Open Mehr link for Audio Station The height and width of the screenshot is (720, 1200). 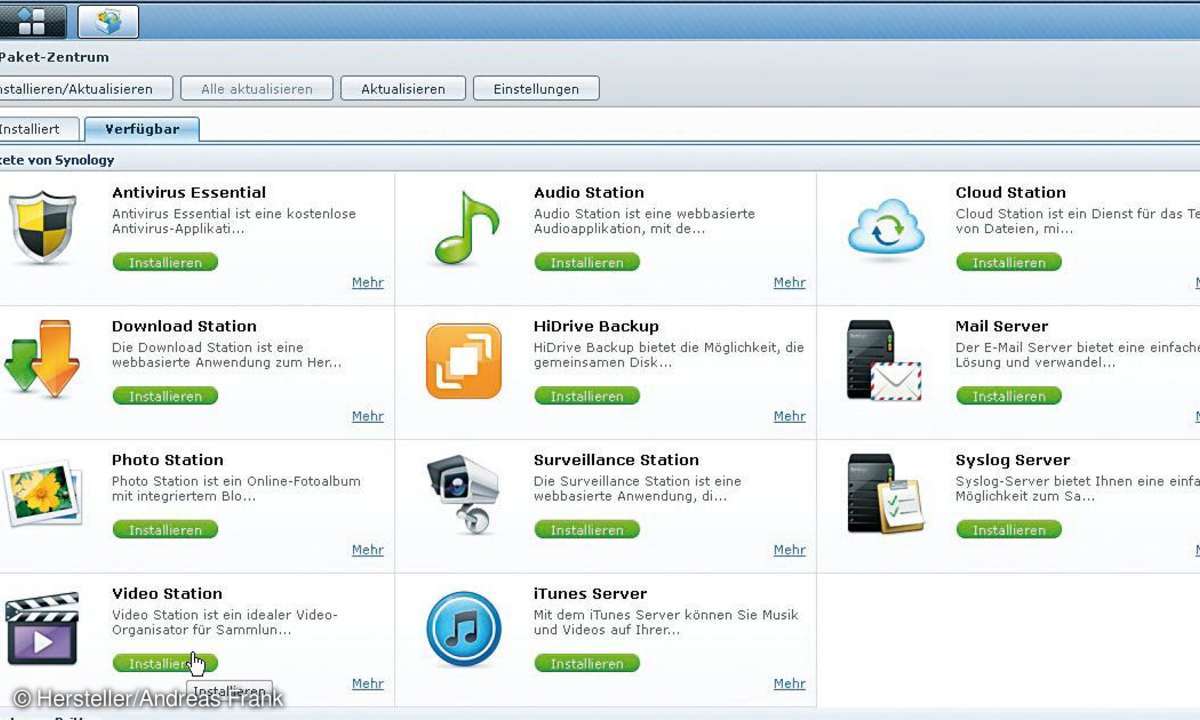pyautogui.click(x=790, y=283)
